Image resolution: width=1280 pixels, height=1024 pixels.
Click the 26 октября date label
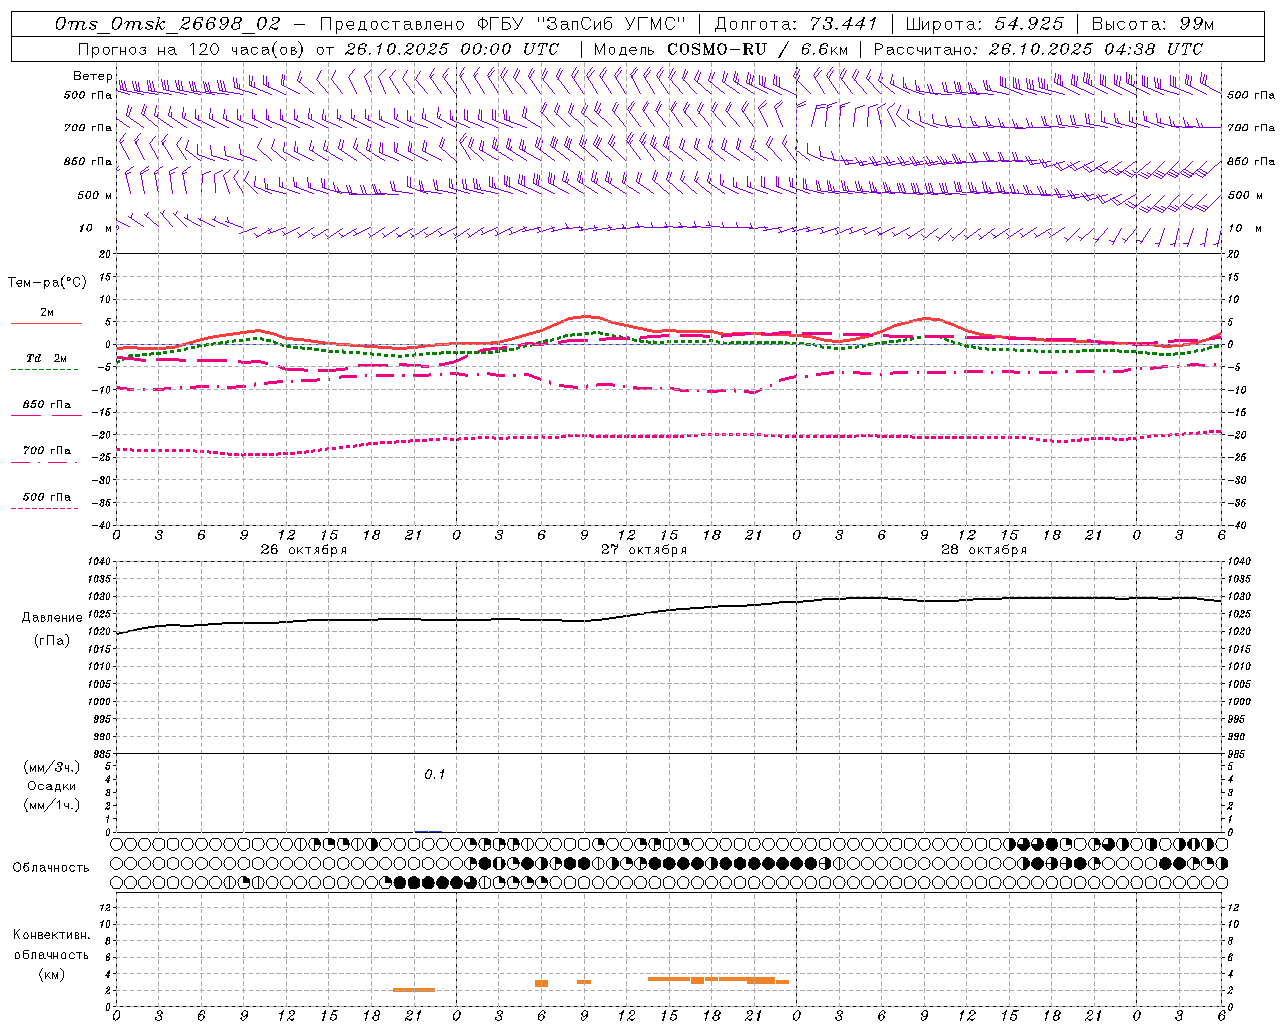tap(304, 550)
